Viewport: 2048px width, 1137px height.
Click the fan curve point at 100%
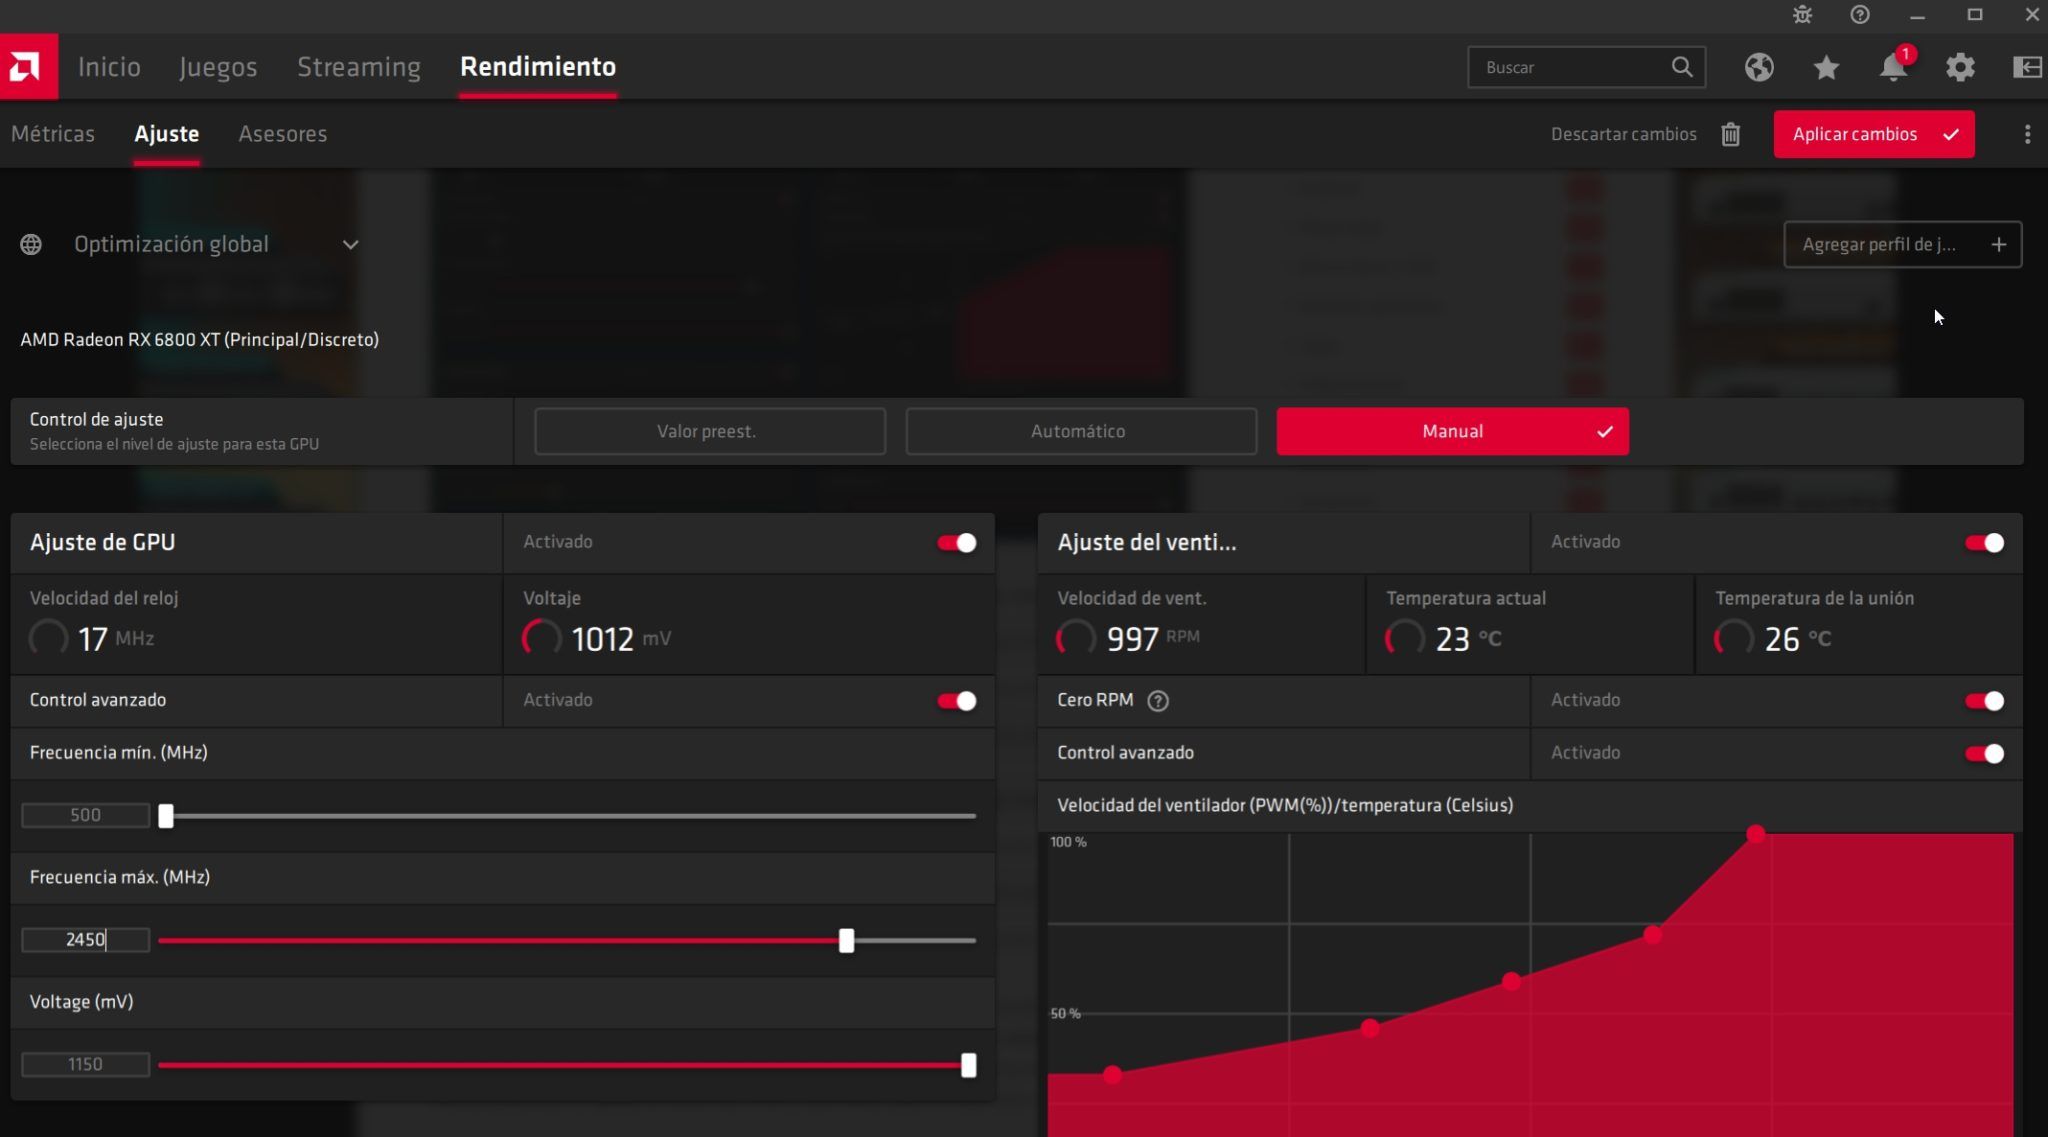1756,834
